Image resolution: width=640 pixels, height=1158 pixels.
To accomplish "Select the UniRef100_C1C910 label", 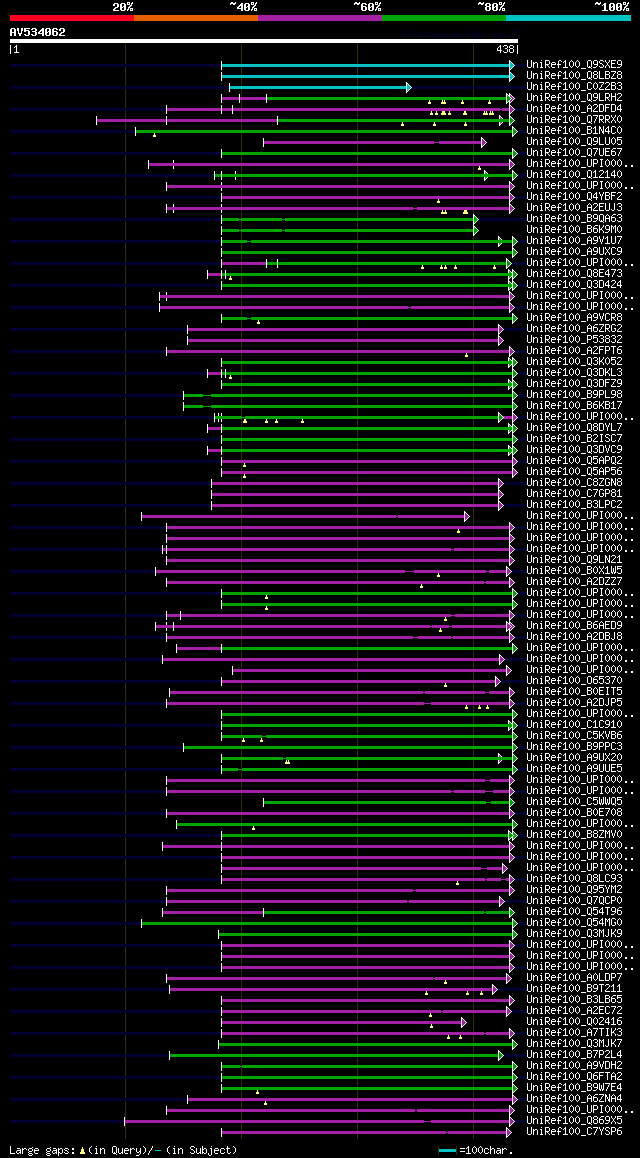I will tap(574, 725).
